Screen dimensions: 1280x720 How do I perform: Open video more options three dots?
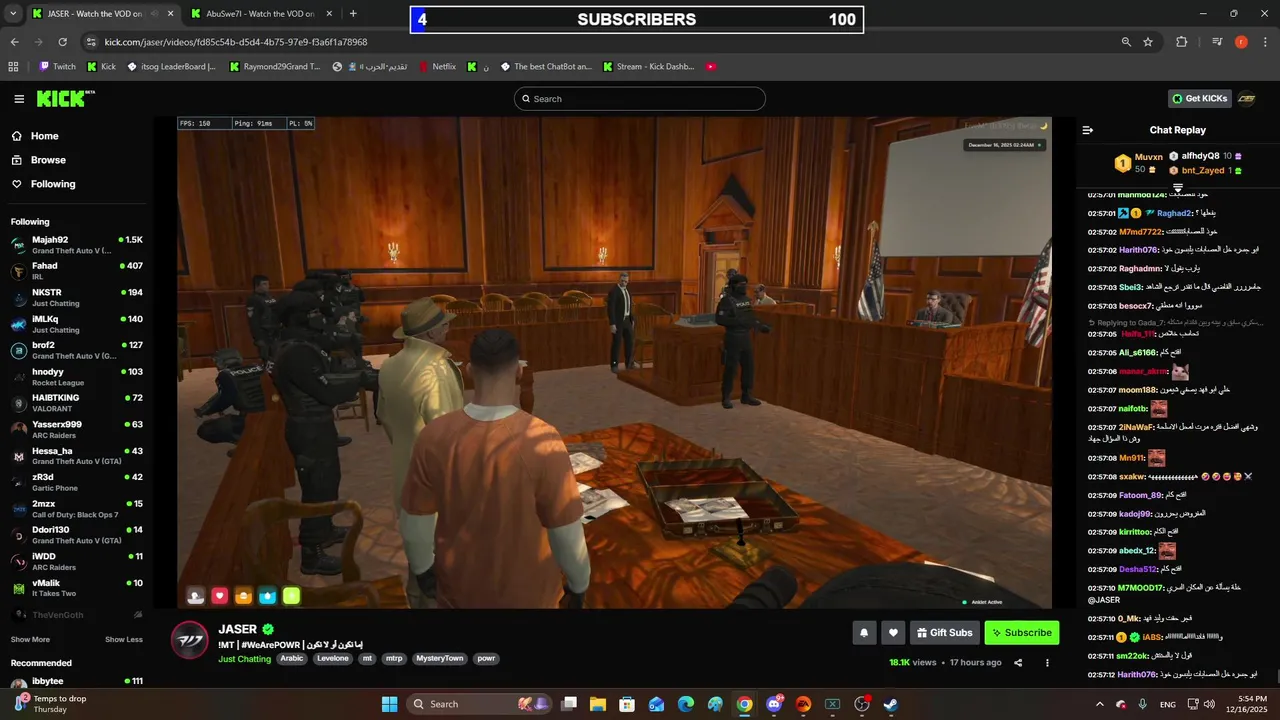(1047, 662)
